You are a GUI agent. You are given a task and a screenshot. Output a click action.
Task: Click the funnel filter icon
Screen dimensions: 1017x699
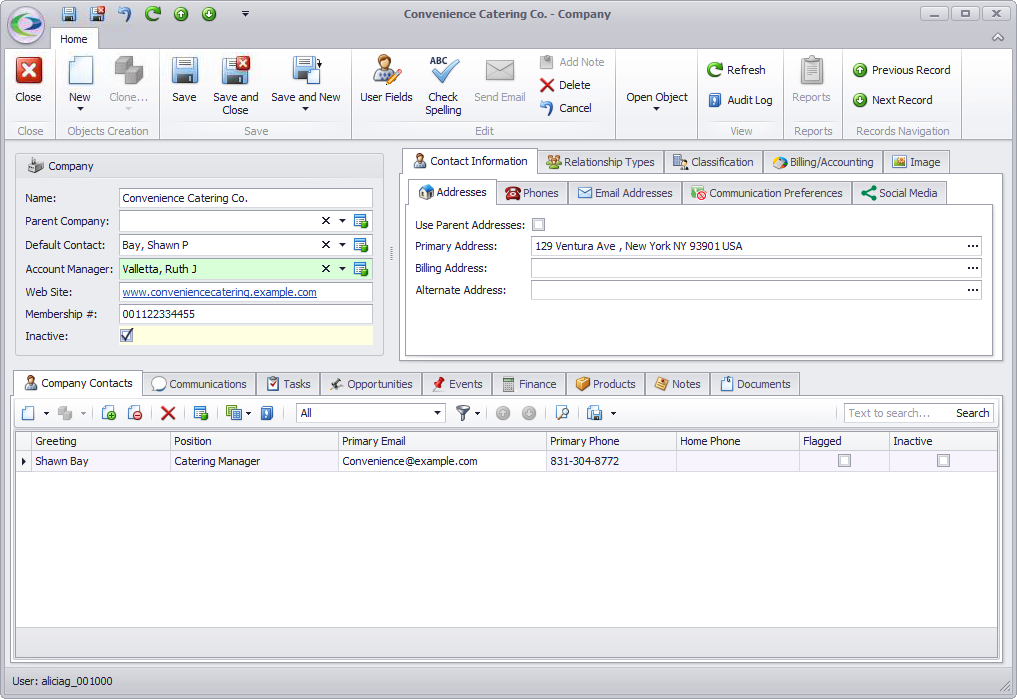point(462,413)
